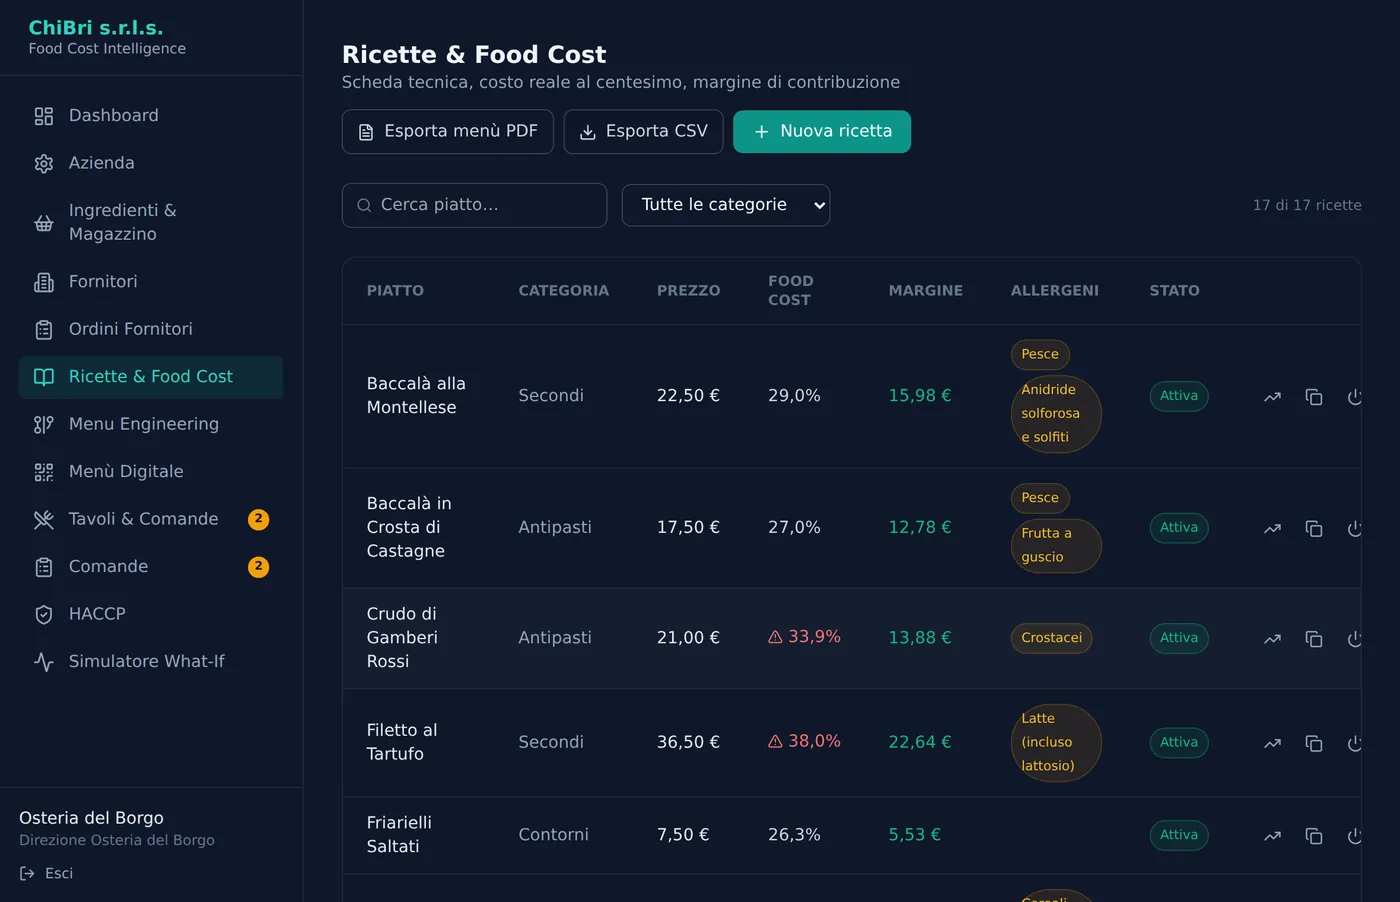Open trend chart for Baccalà alla Montellese

click(x=1272, y=397)
